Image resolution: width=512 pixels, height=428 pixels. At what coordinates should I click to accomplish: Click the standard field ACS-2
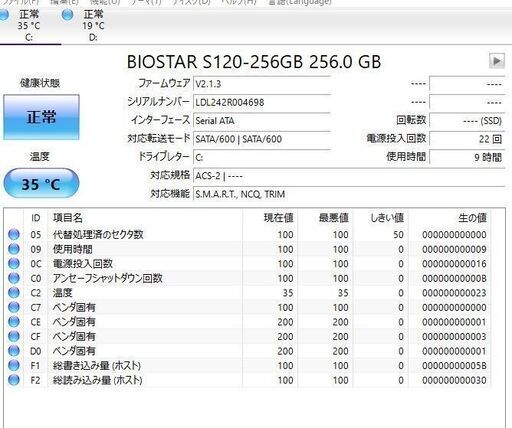coord(349,175)
